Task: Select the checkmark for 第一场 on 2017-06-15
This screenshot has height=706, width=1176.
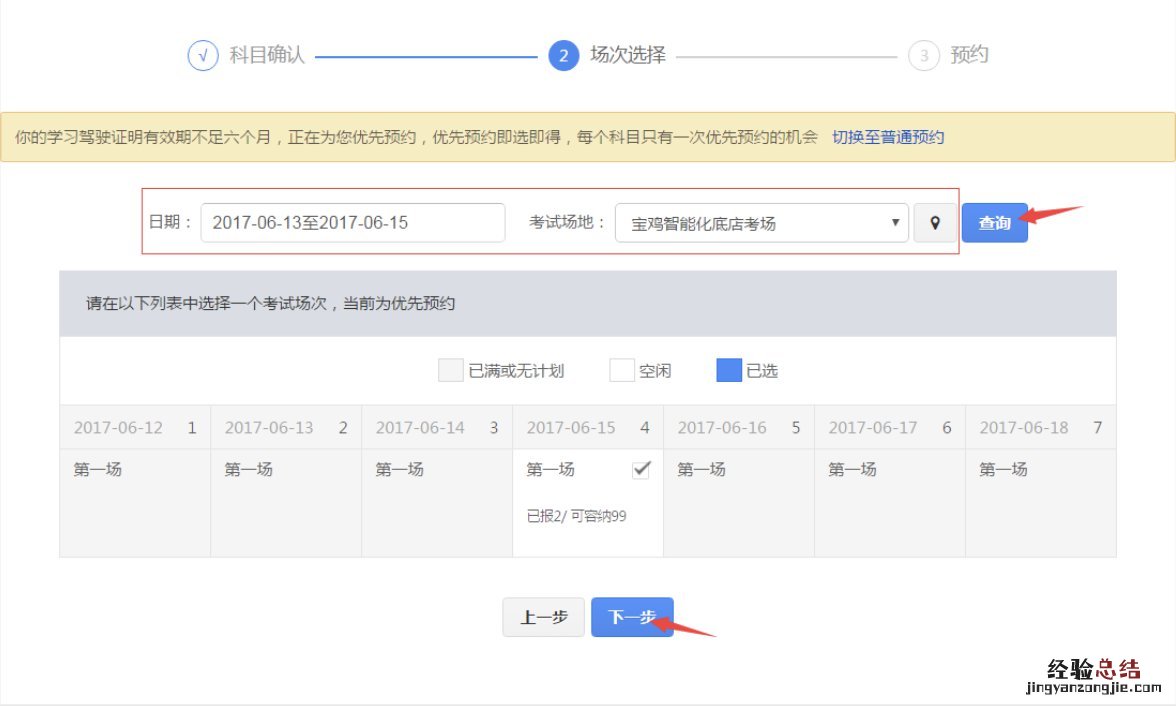Action: (x=643, y=467)
